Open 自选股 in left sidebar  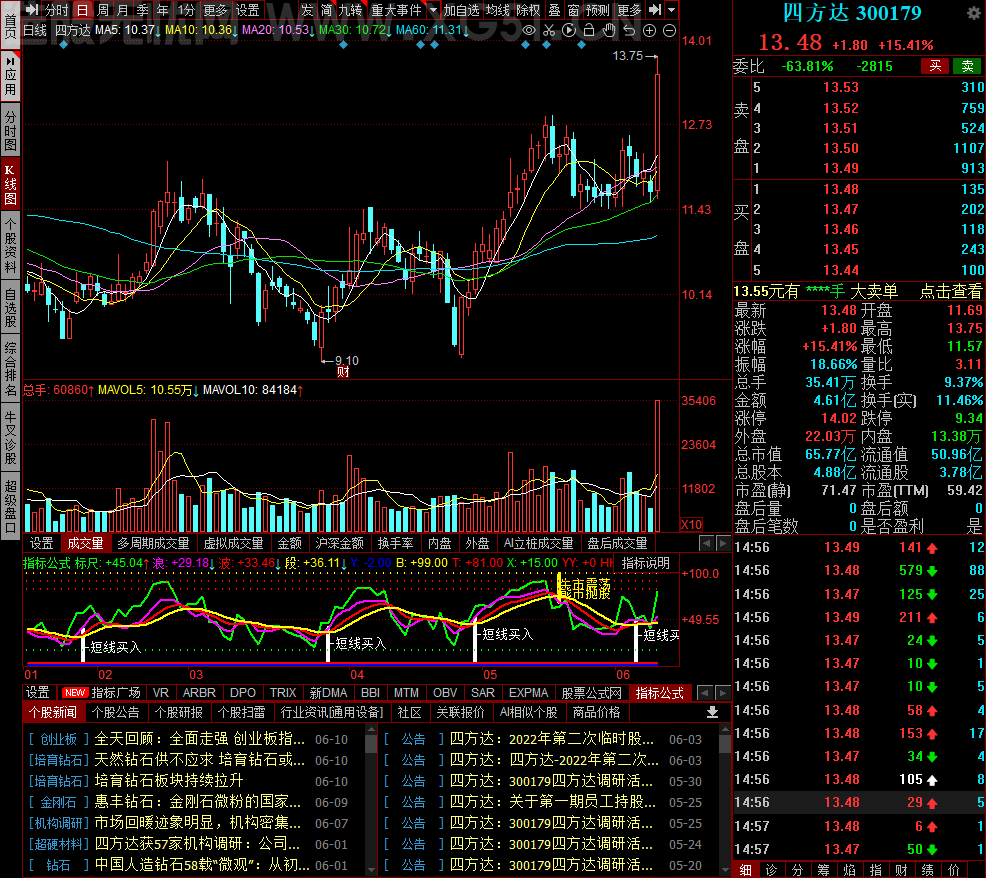pos(10,308)
